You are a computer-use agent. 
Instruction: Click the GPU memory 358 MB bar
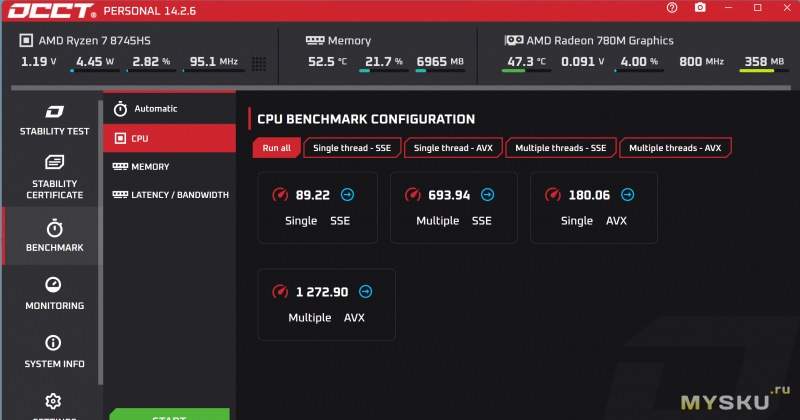click(x=764, y=71)
